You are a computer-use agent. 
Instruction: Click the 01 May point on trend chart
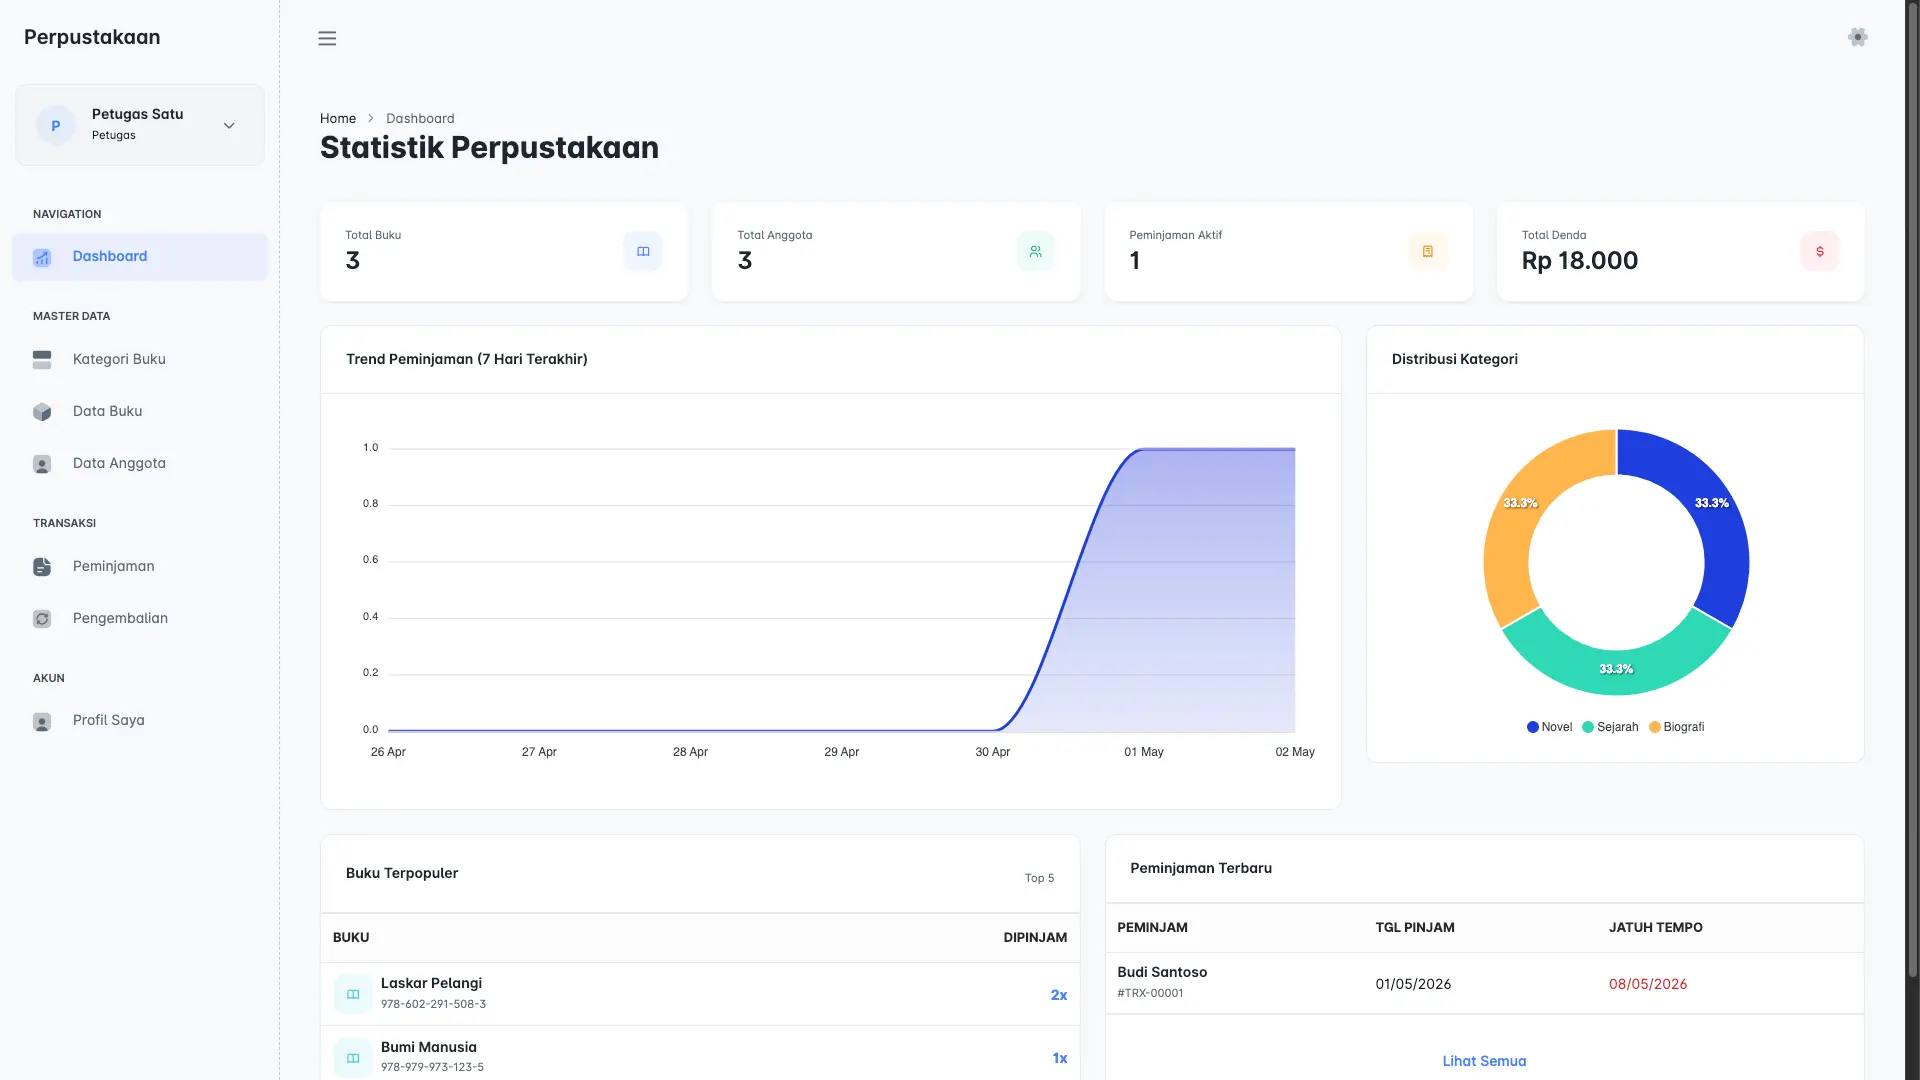[1144, 450]
